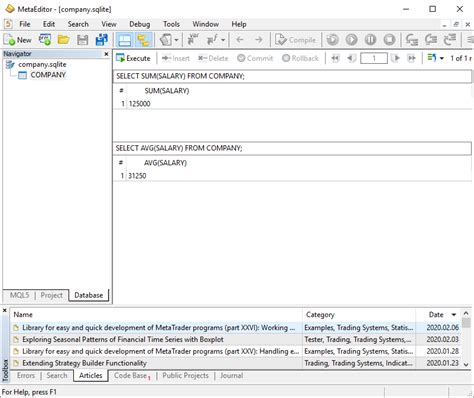
Task: Select company.sqlite in Navigator
Action: tap(42, 64)
